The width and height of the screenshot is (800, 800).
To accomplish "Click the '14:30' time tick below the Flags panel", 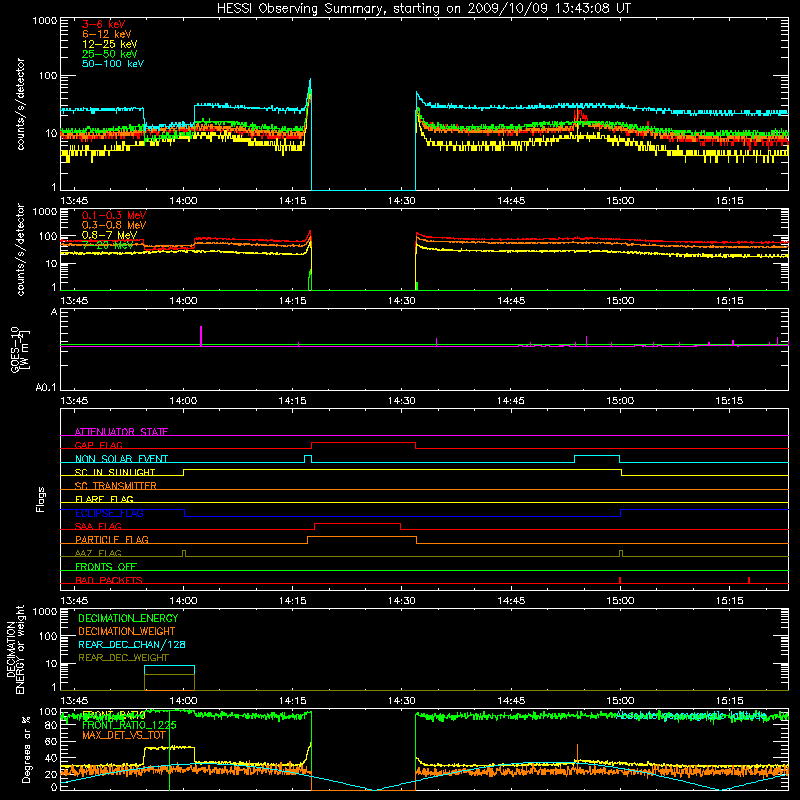I will pyautogui.click(x=402, y=601).
